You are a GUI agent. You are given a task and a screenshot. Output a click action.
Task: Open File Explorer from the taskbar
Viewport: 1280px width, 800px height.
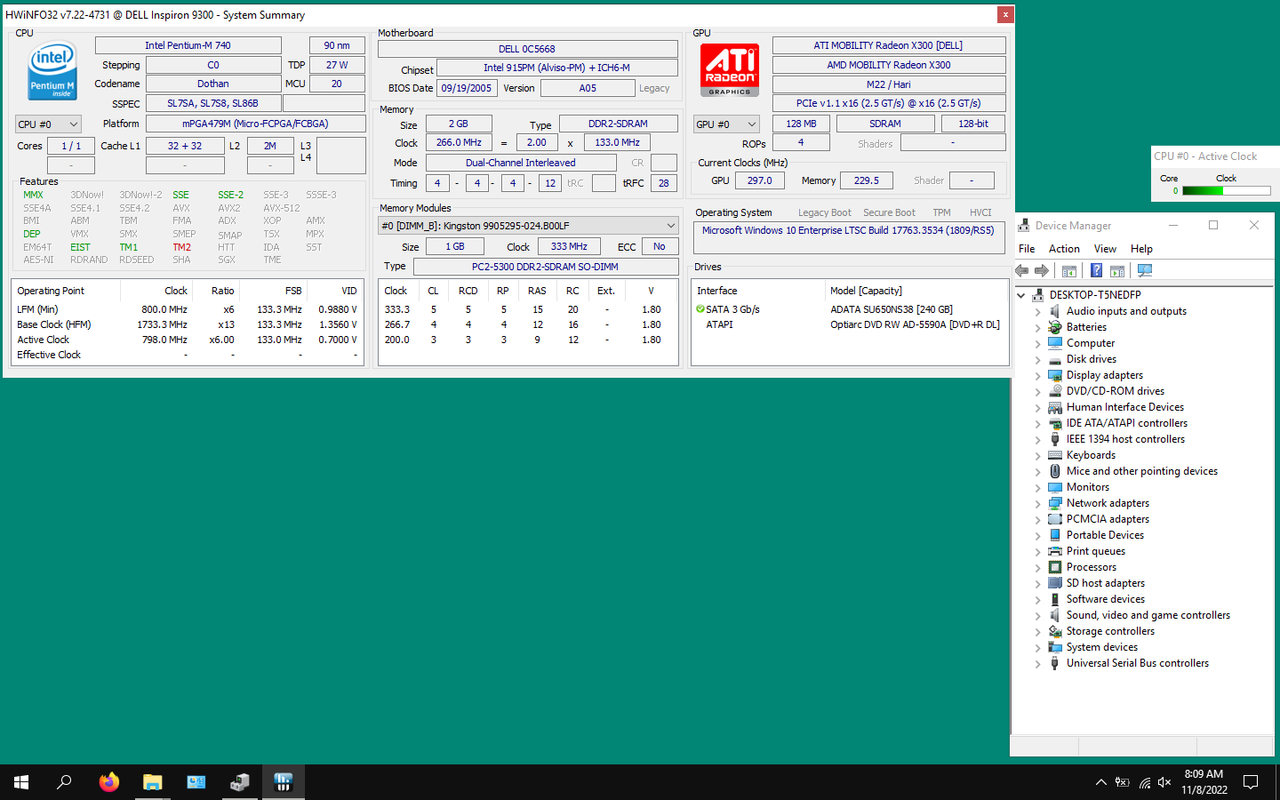(152, 782)
